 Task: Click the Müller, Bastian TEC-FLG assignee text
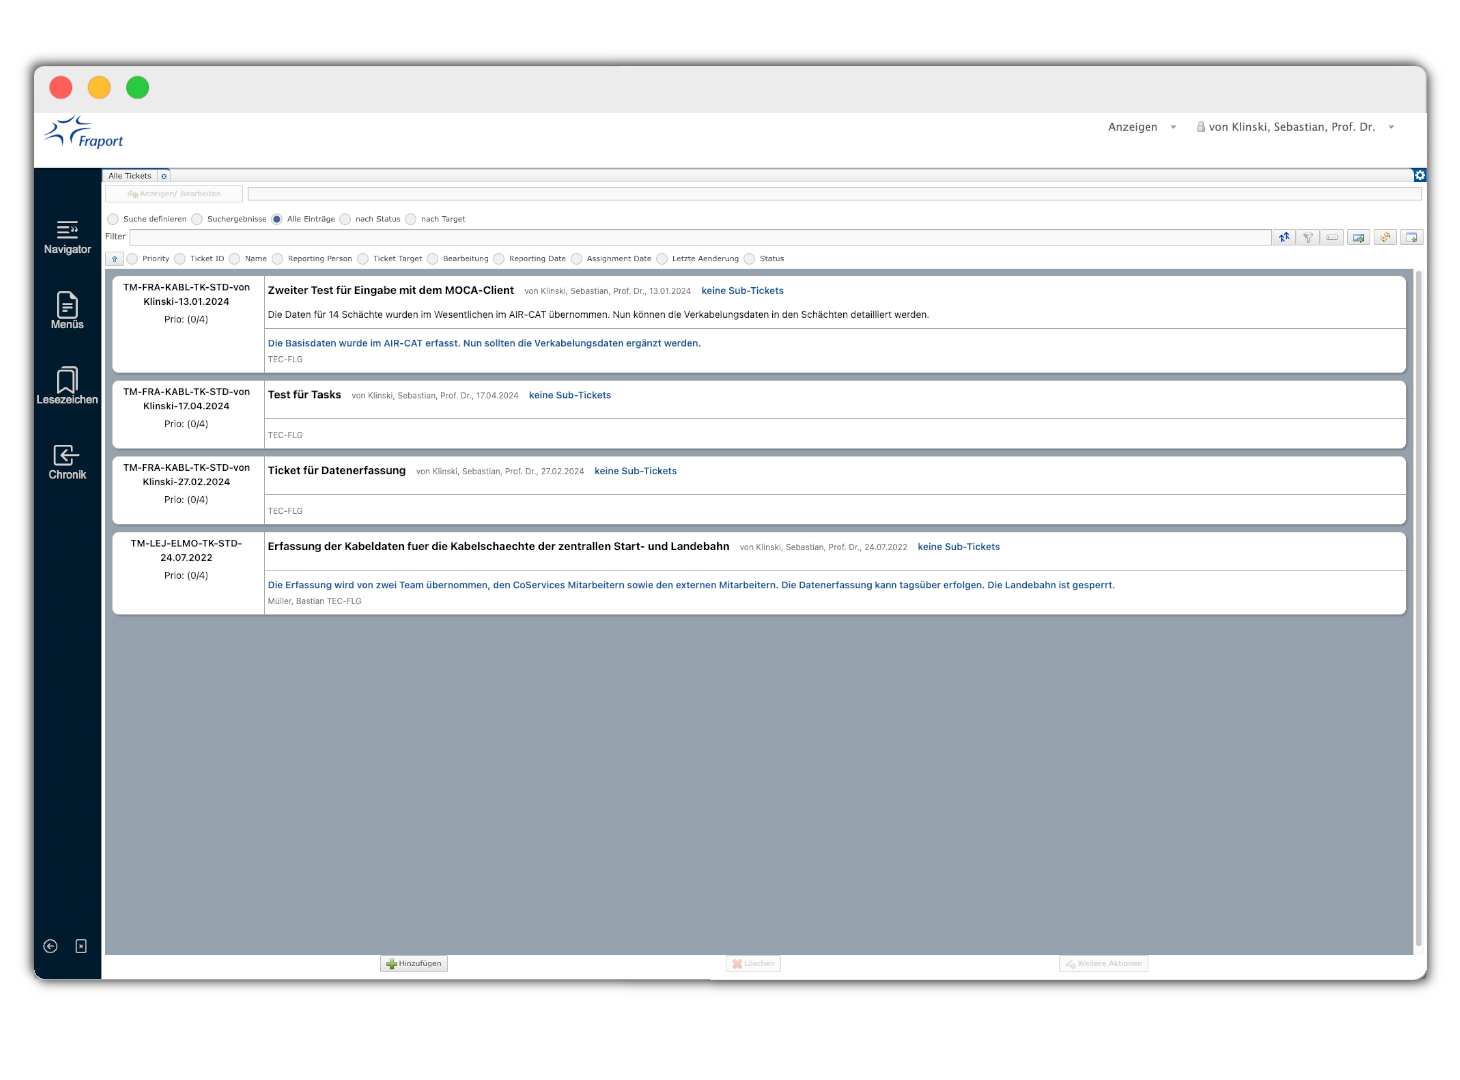coord(314,601)
